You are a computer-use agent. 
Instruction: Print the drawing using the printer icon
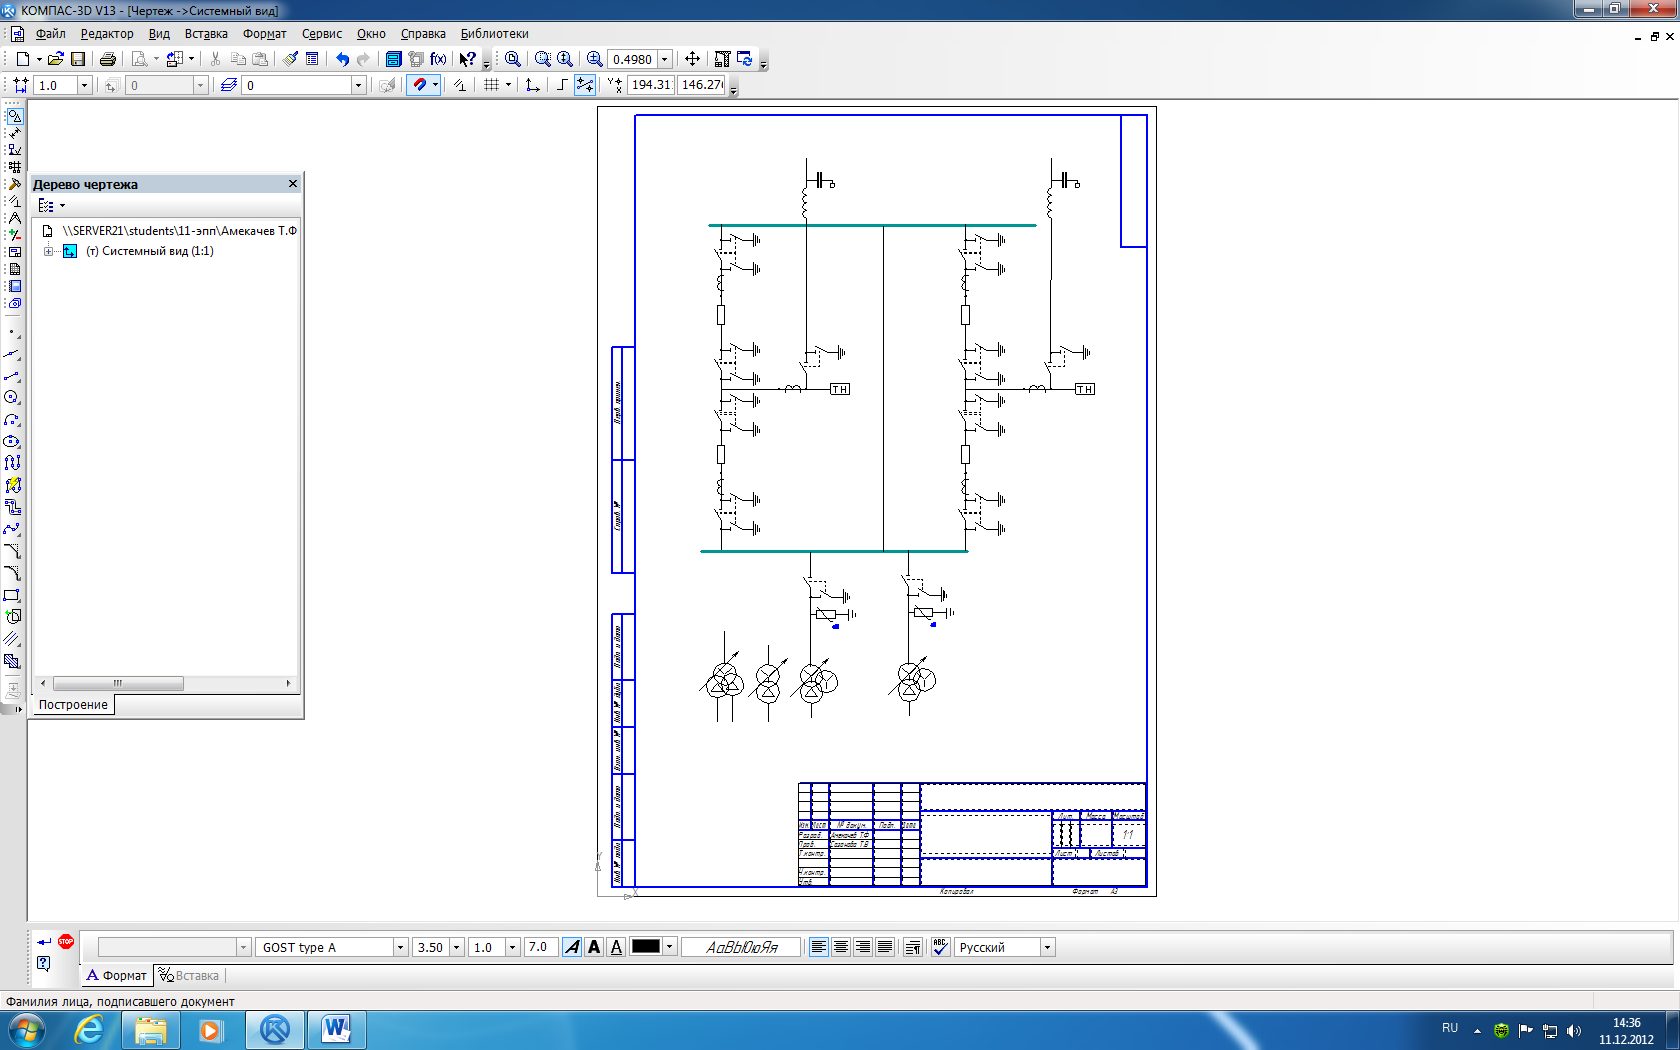click(108, 59)
